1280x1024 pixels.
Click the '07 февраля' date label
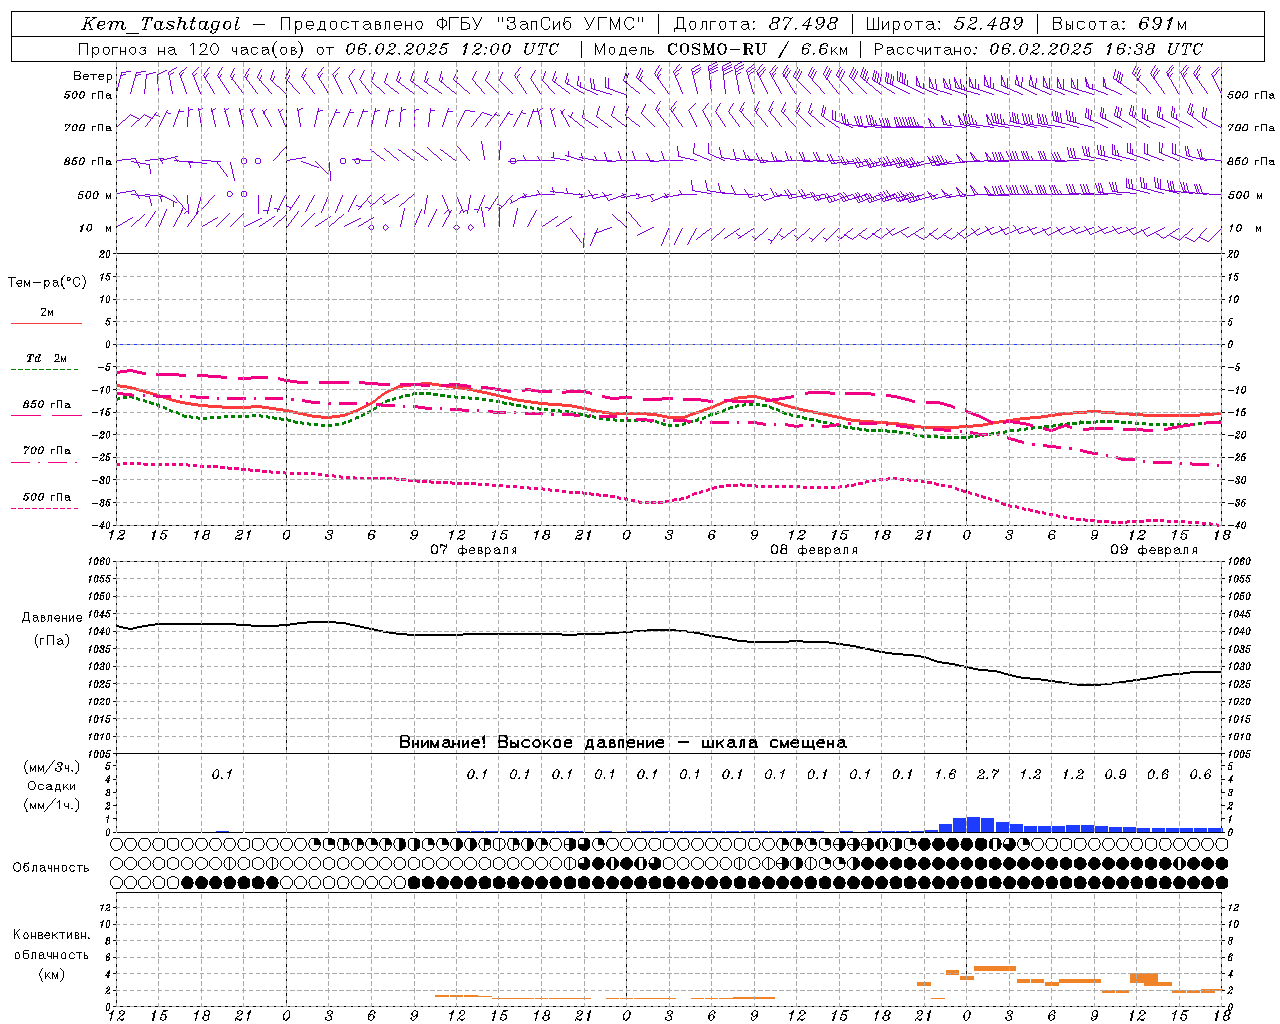click(474, 550)
